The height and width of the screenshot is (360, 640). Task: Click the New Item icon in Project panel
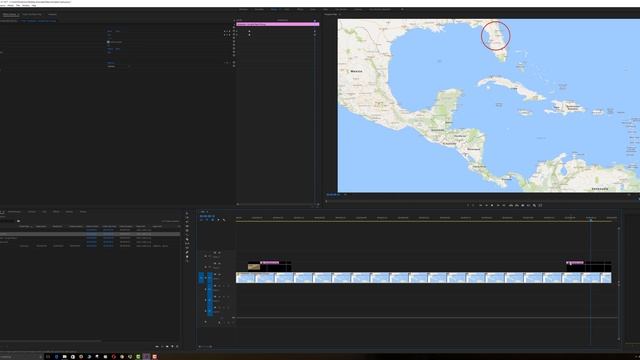(x=172, y=347)
